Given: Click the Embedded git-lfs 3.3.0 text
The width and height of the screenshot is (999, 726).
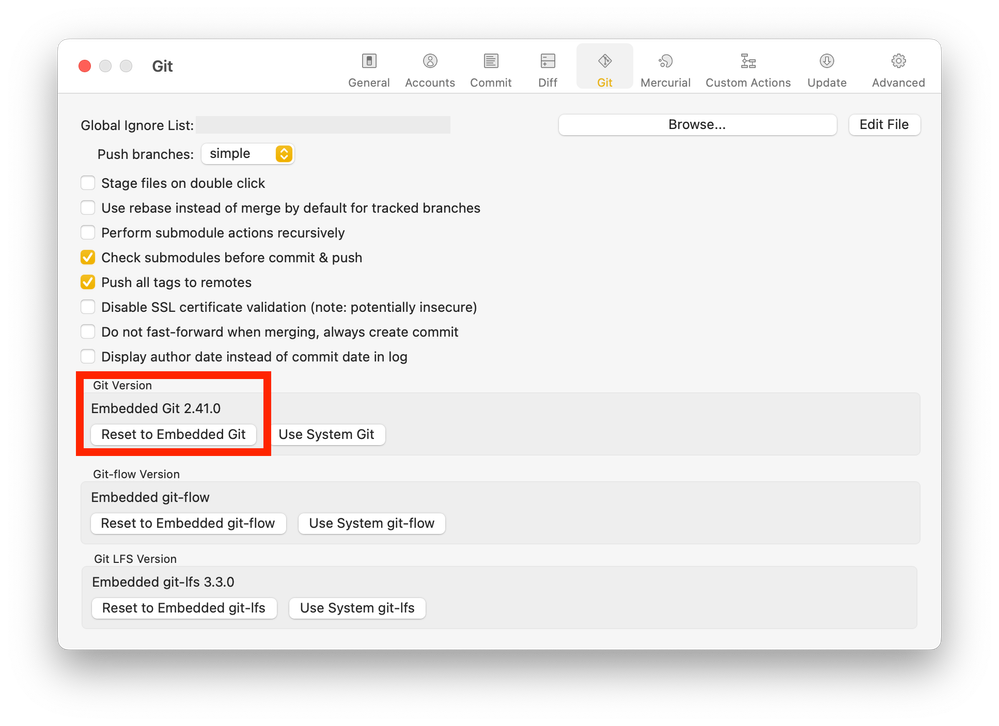Looking at the screenshot, I should [x=163, y=582].
